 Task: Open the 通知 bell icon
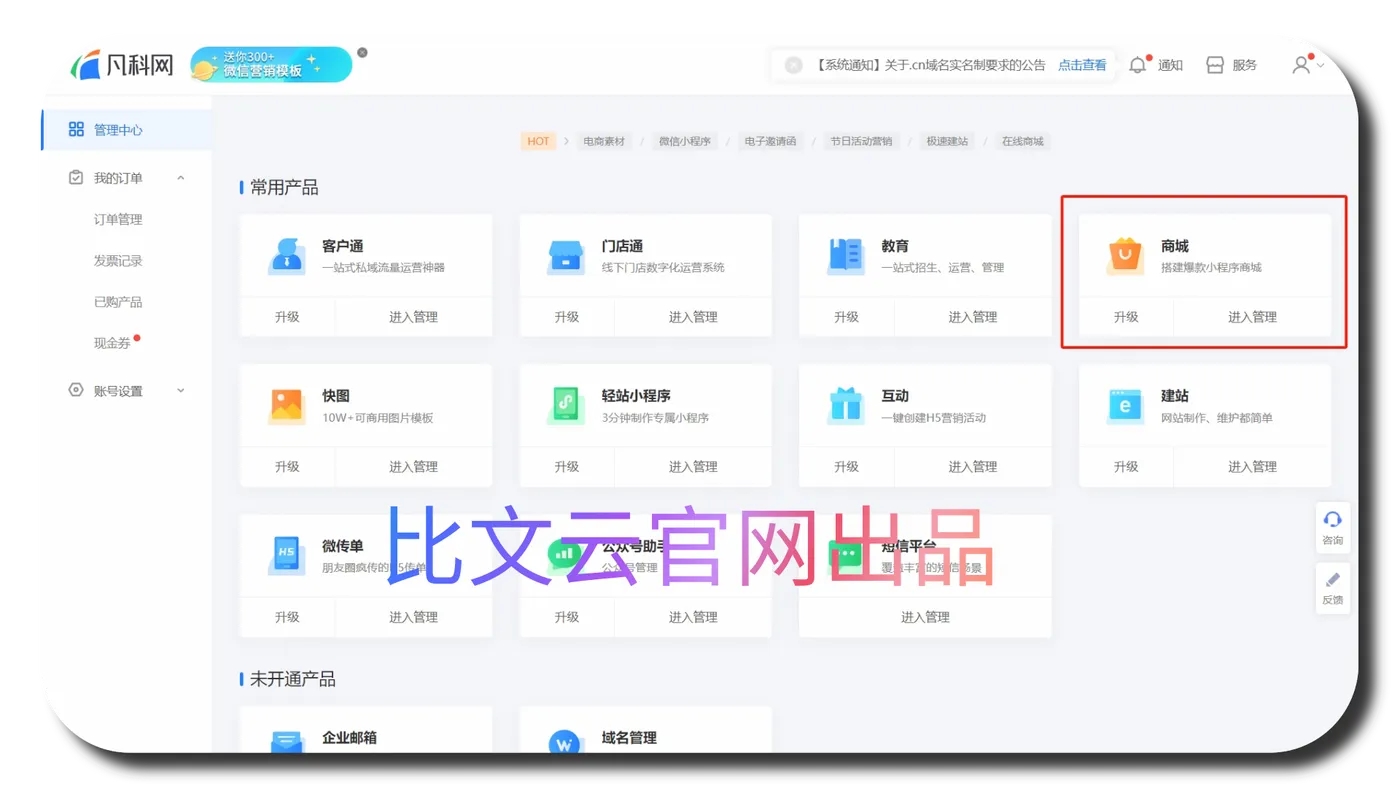[x=1138, y=65]
